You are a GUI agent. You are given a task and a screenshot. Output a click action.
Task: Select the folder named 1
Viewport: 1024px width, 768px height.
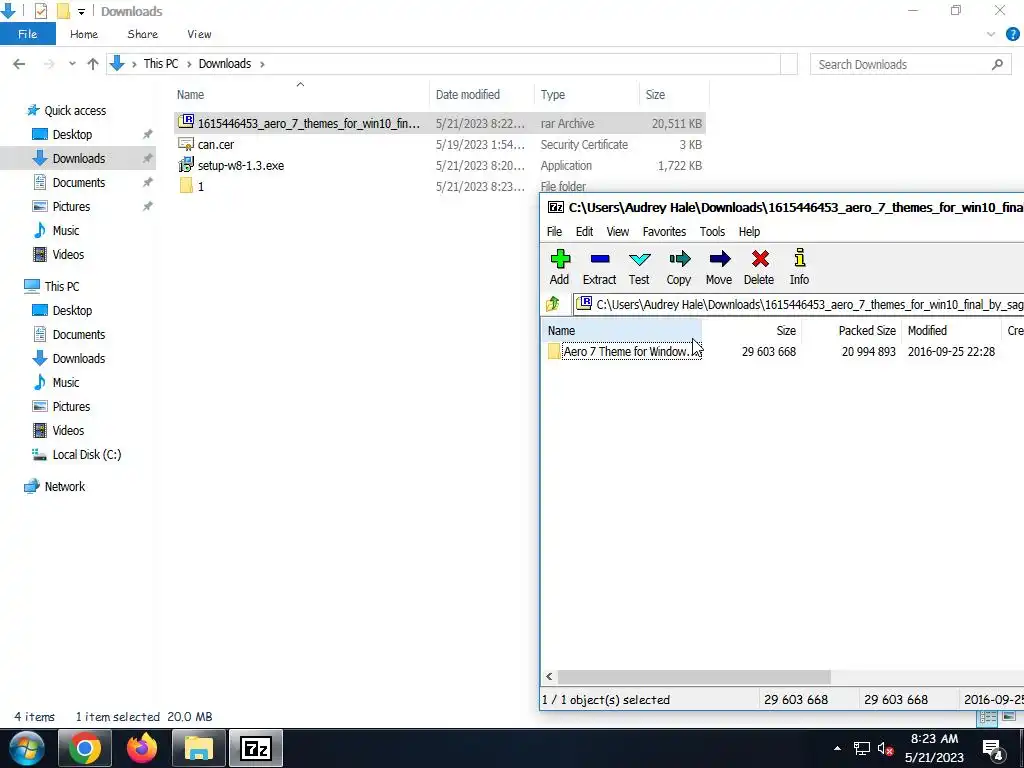(x=200, y=186)
